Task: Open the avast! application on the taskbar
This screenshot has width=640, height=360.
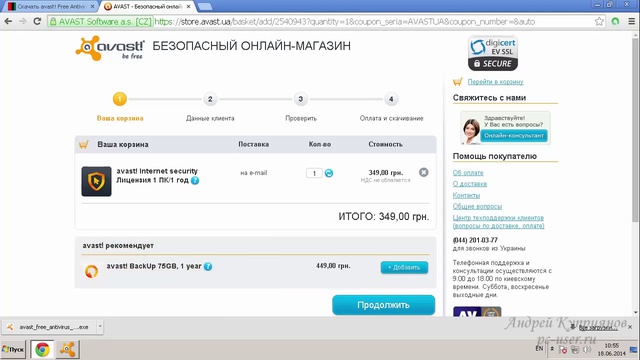Action: pos(67,349)
